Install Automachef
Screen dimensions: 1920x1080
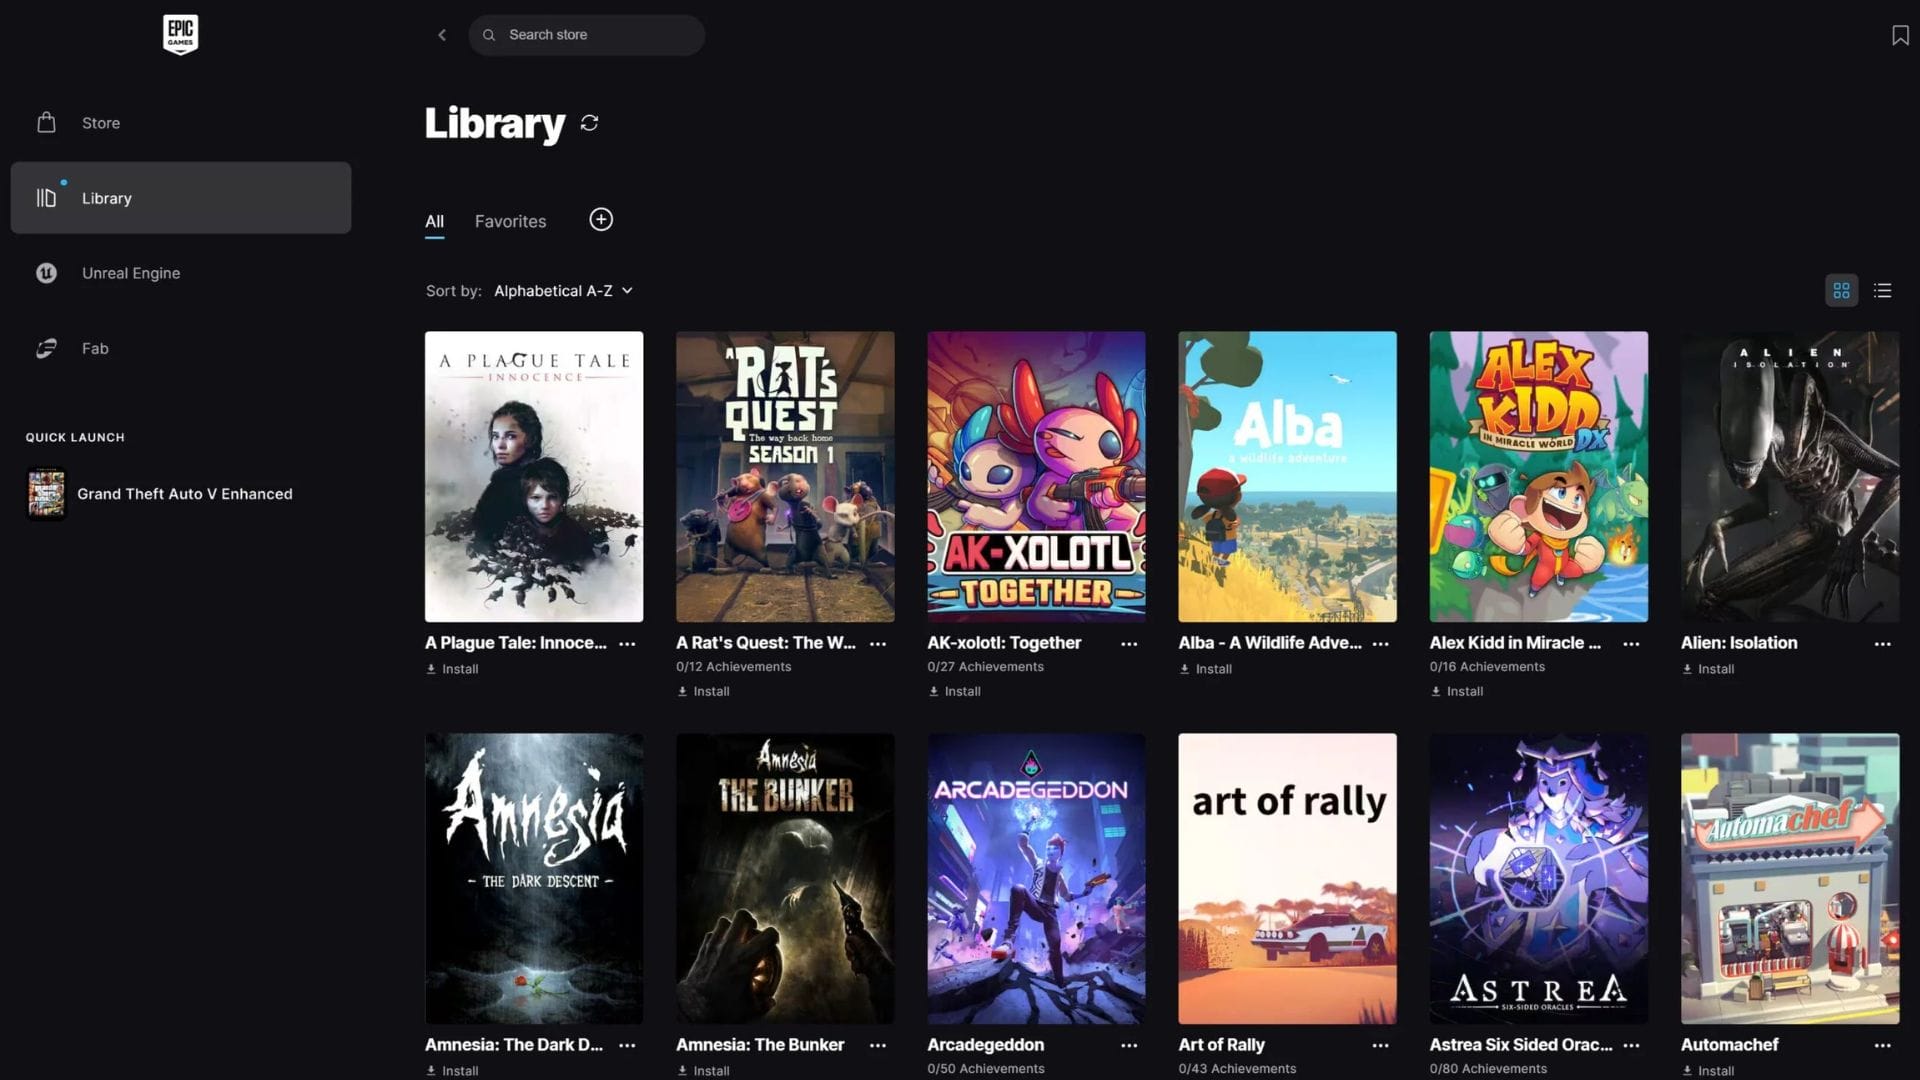(1707, 1070)
